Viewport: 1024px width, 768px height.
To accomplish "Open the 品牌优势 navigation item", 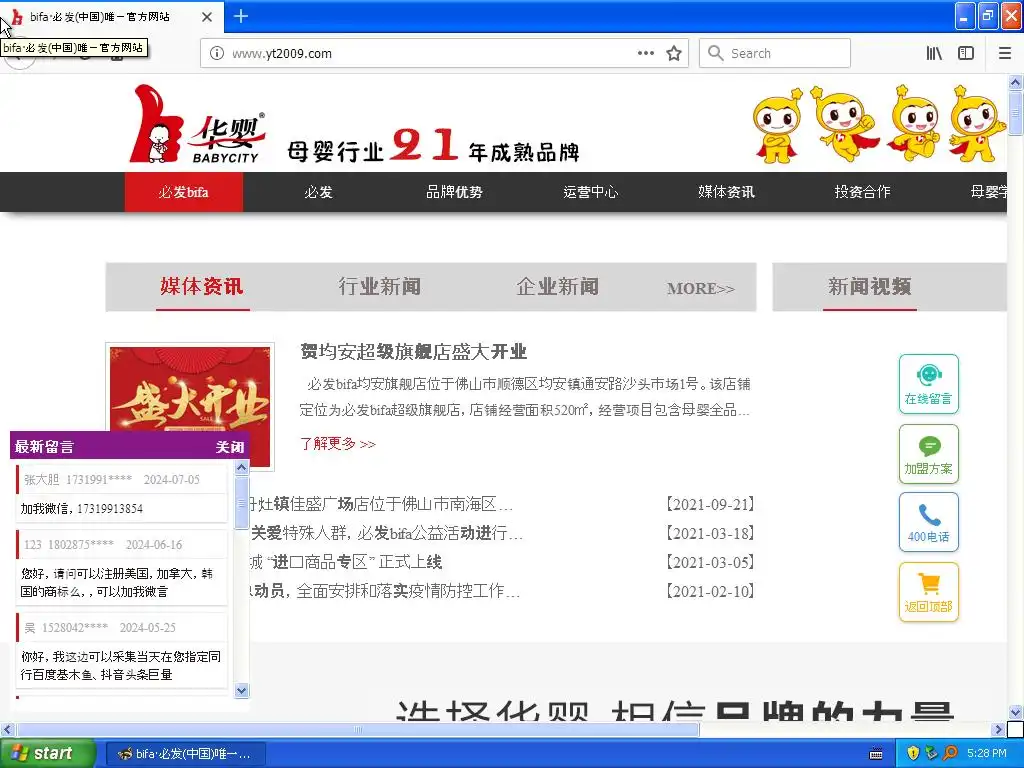I will pyautogui.click(x=455, y=192).
